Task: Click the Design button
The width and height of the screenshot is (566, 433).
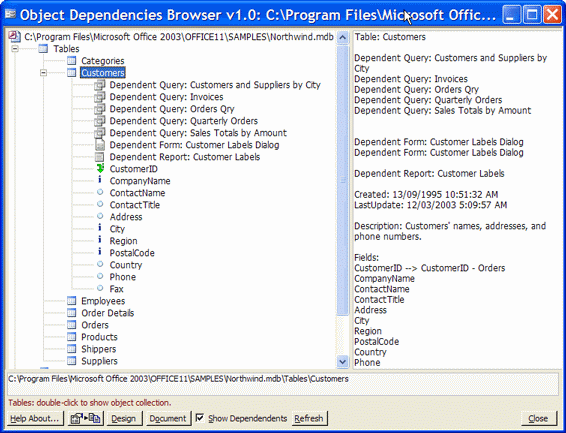Action: [x=124, y=418]
